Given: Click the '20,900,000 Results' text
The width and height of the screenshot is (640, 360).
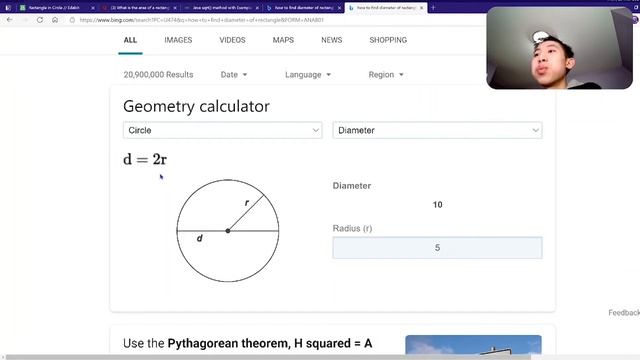Looking at the screenshot, I should (158, 75).
